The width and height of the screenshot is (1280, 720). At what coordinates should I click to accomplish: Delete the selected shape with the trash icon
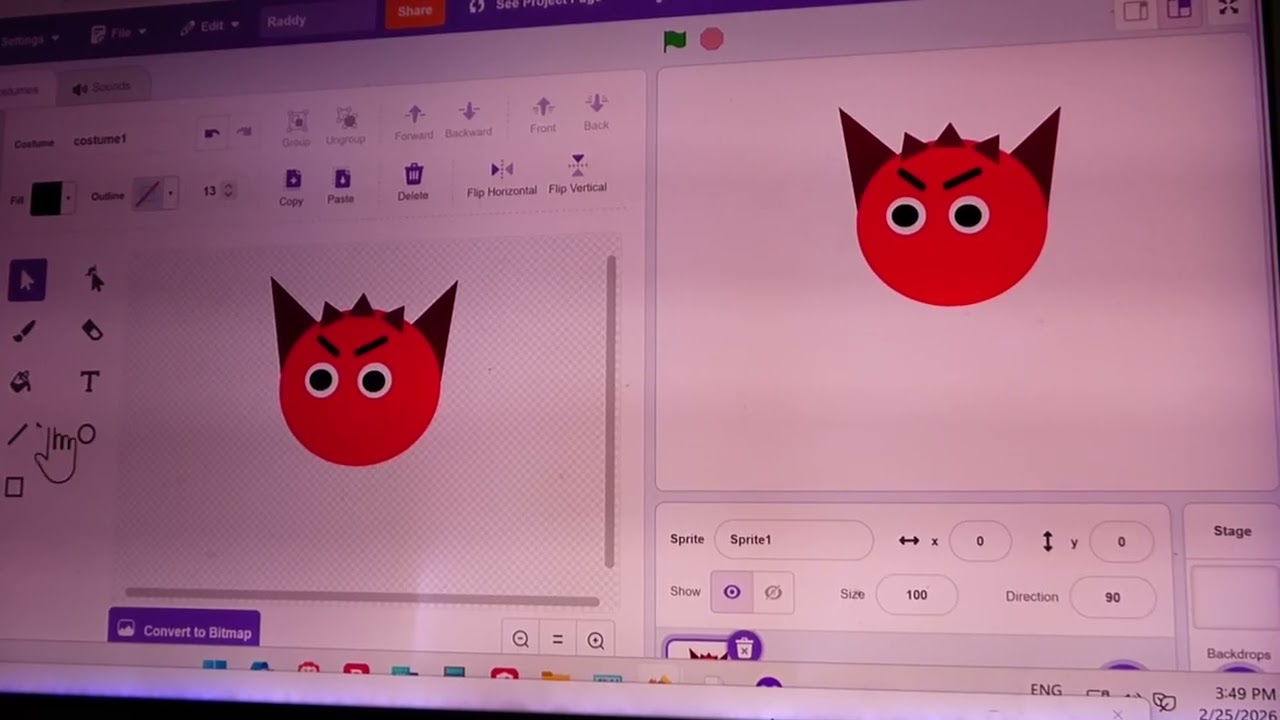point(413,182)
